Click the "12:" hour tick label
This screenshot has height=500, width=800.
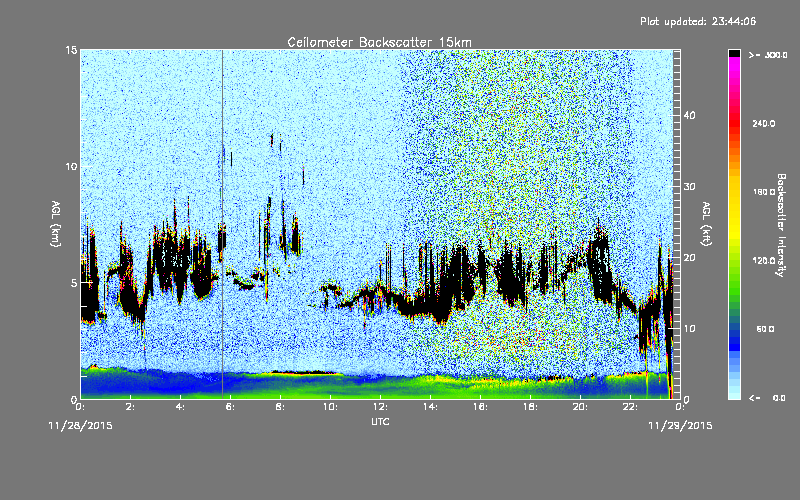point(380,407)
